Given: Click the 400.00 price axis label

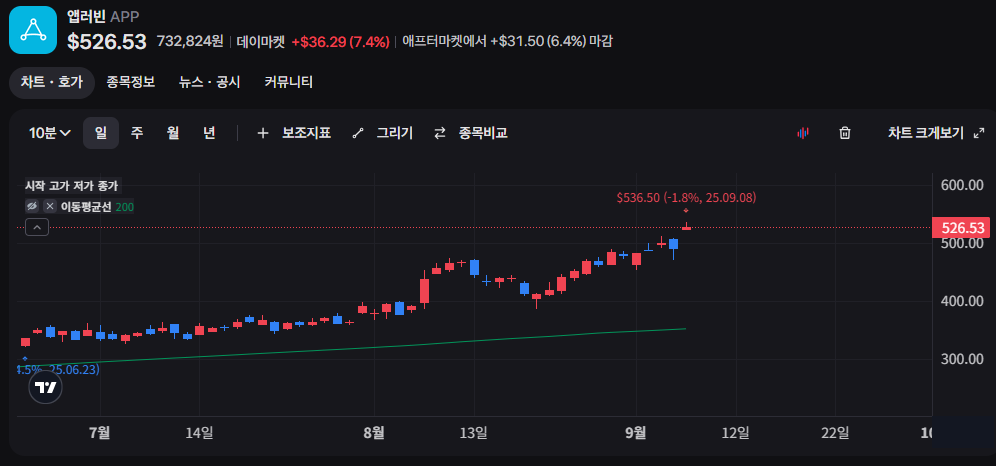Looking at the screenshot, I should click(x=962, y=301).
